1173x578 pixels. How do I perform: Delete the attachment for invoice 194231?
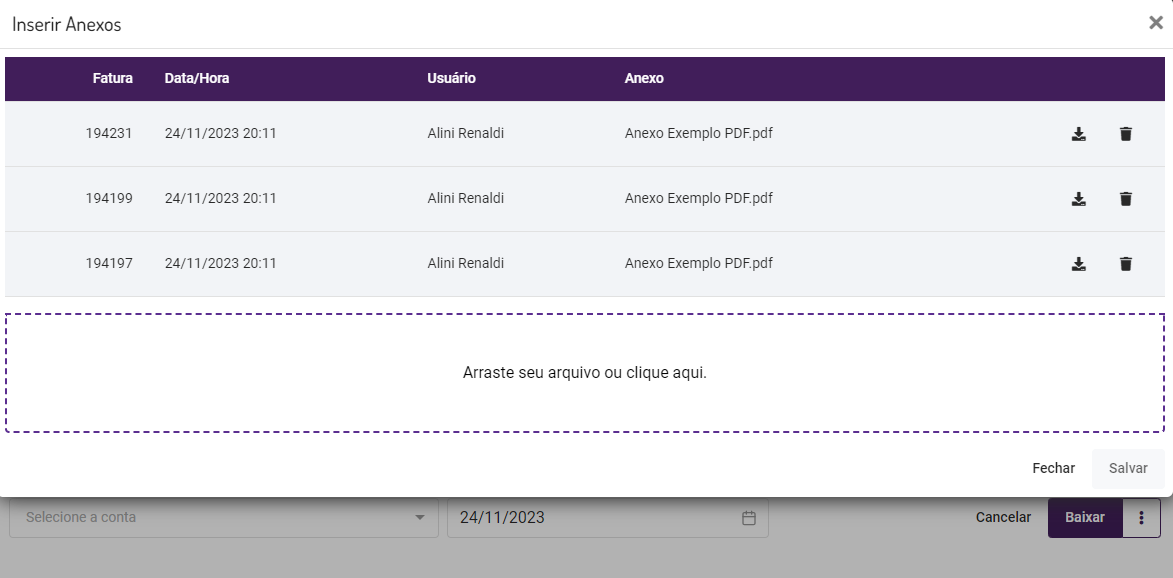[1126, 134]
